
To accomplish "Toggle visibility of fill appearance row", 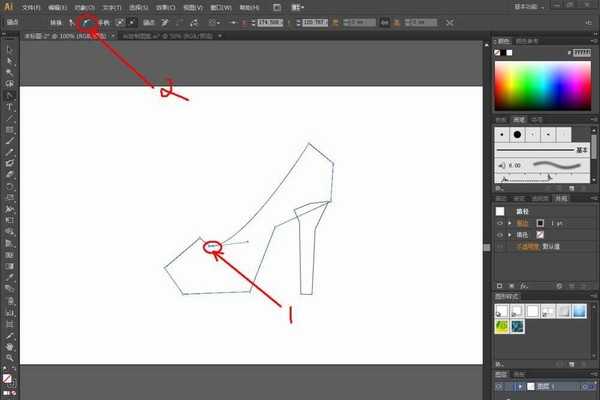I will tap(500, 234).
